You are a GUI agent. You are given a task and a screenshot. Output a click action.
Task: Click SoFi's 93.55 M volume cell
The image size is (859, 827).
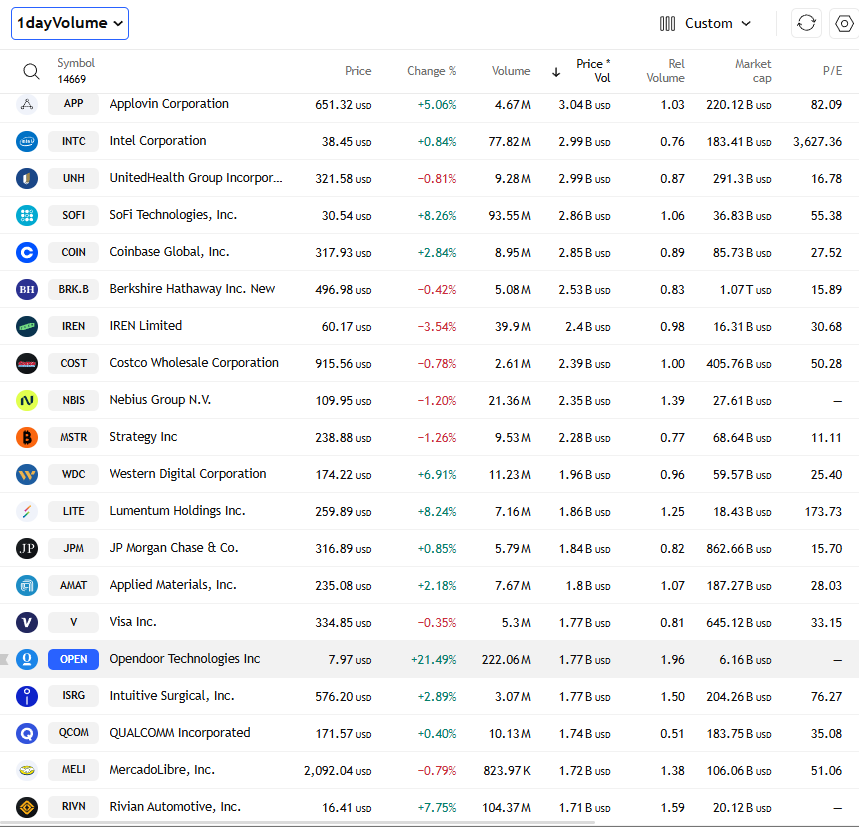(x=509, y=216)
